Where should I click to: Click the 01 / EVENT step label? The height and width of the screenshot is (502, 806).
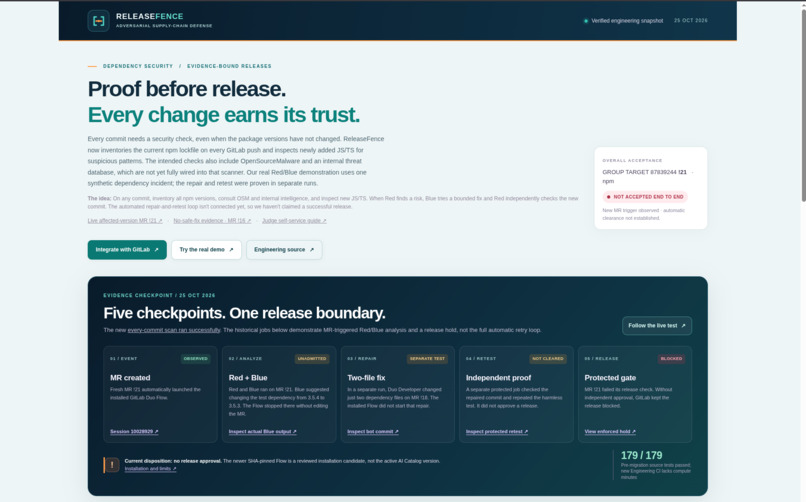click(x=123, y=359)
